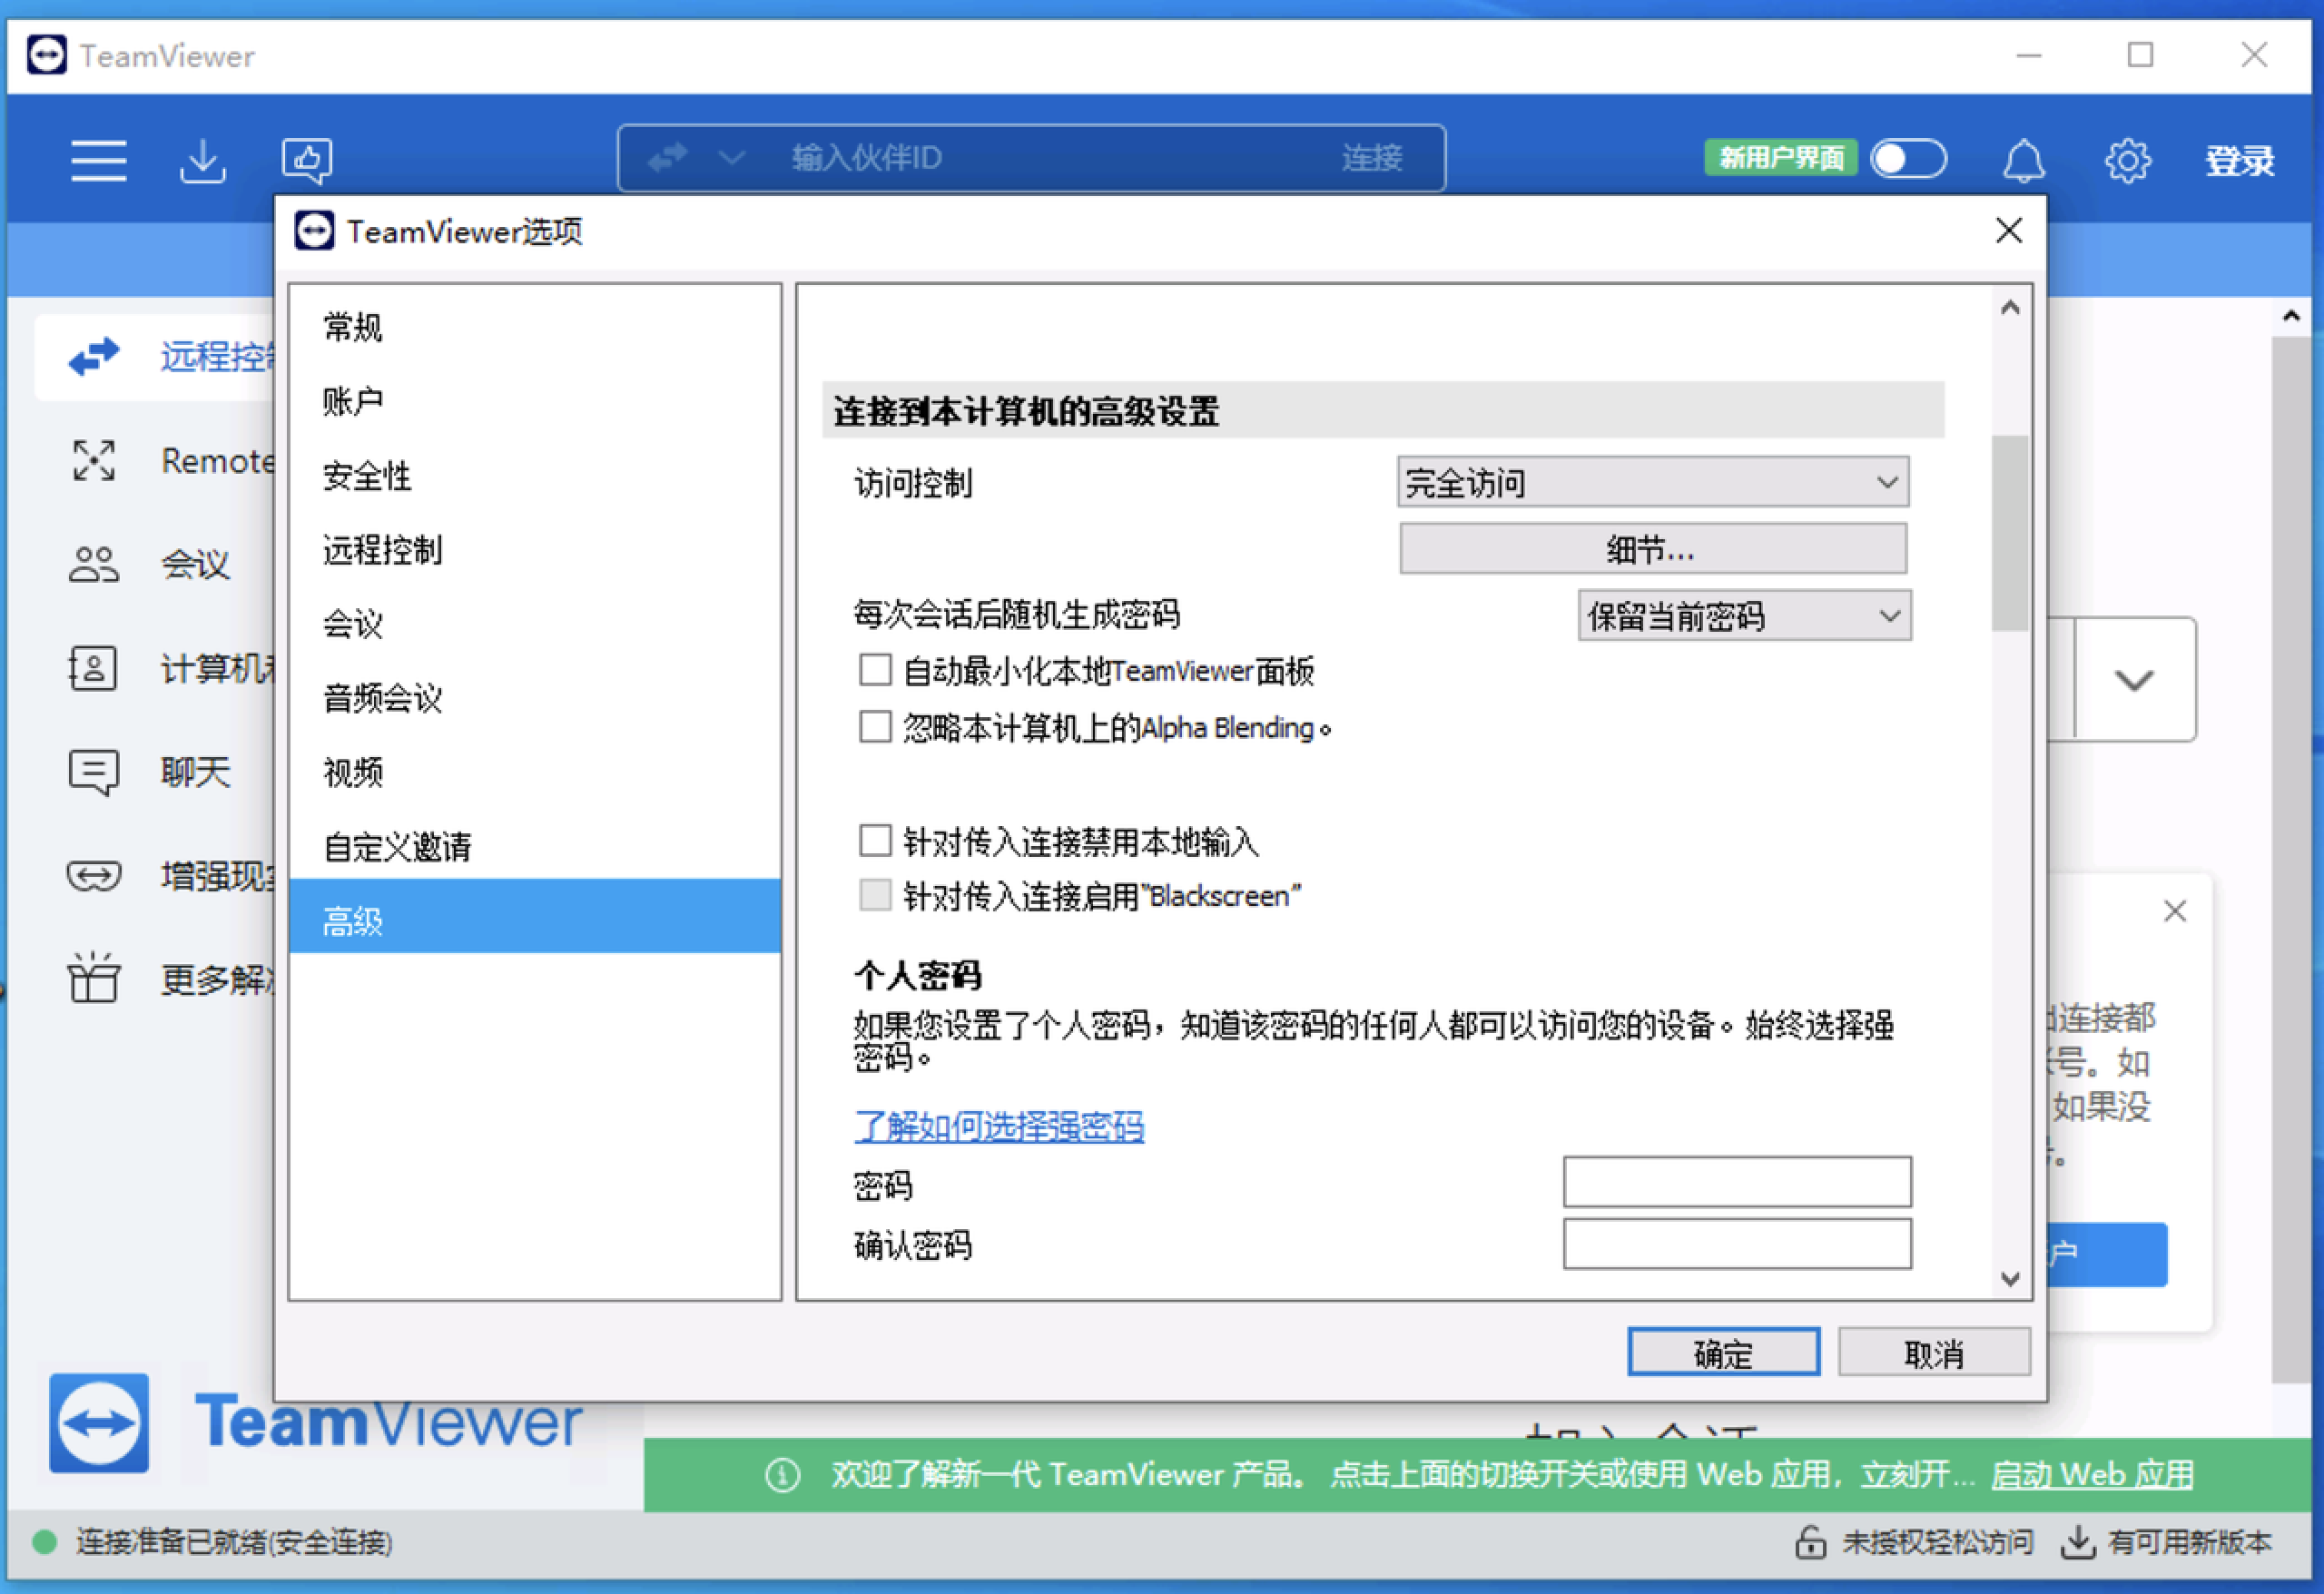
Task: Click the TeamViewer logo at bottom left
Action: (100, 1423)
